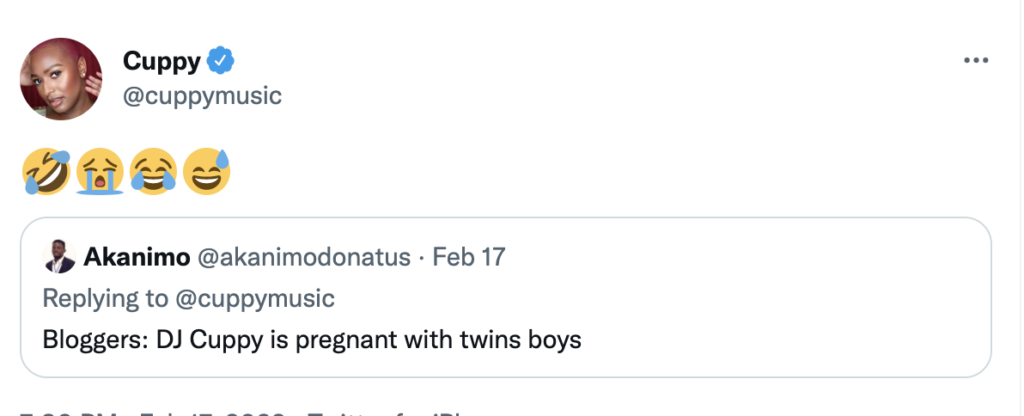The width and height of the screenshot is (1024, 416).
Task: Click the grinning sweat face emoji
Action: tap(206, 173)
